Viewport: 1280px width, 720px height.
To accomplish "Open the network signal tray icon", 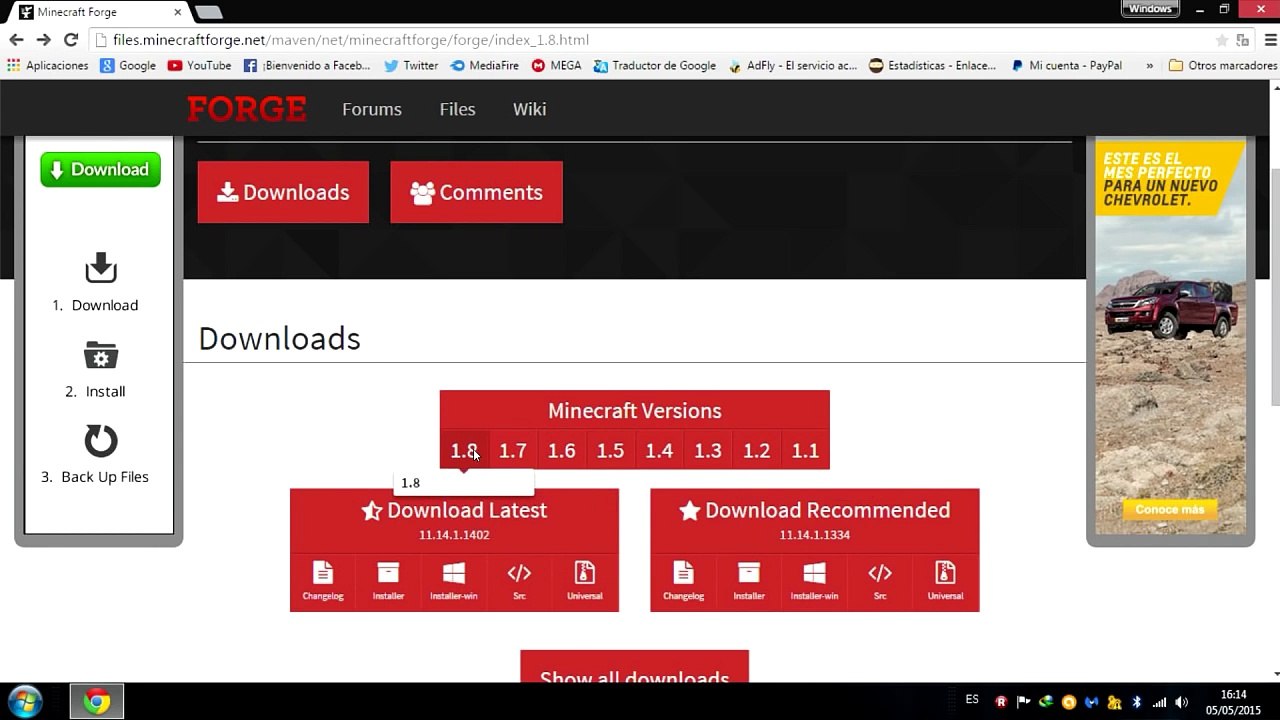I will click(x=1159, y=702).
